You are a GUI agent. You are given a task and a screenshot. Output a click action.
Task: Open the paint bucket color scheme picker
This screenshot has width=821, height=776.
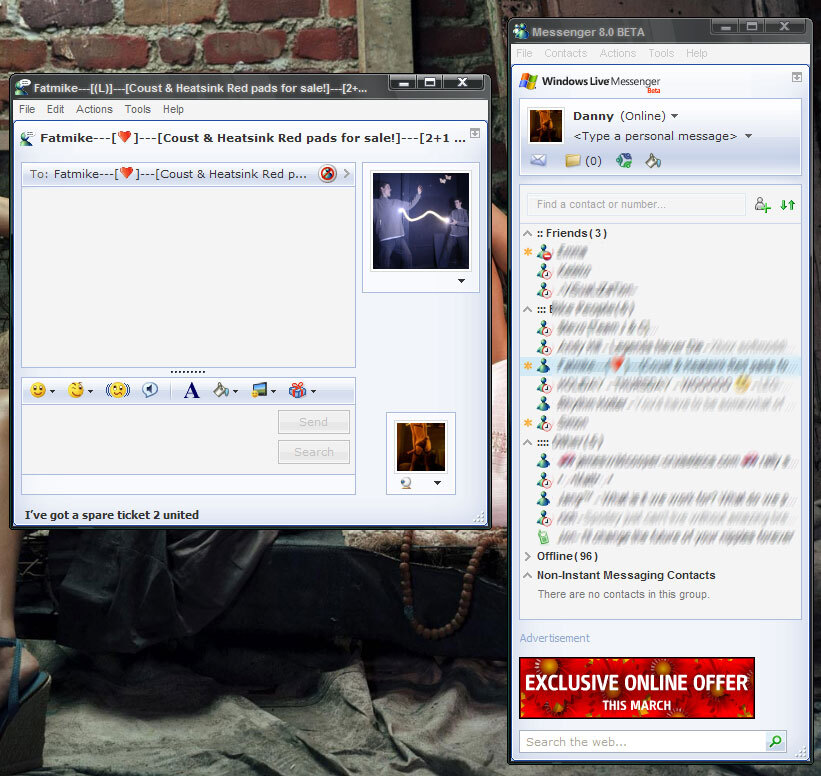point(653,160)
